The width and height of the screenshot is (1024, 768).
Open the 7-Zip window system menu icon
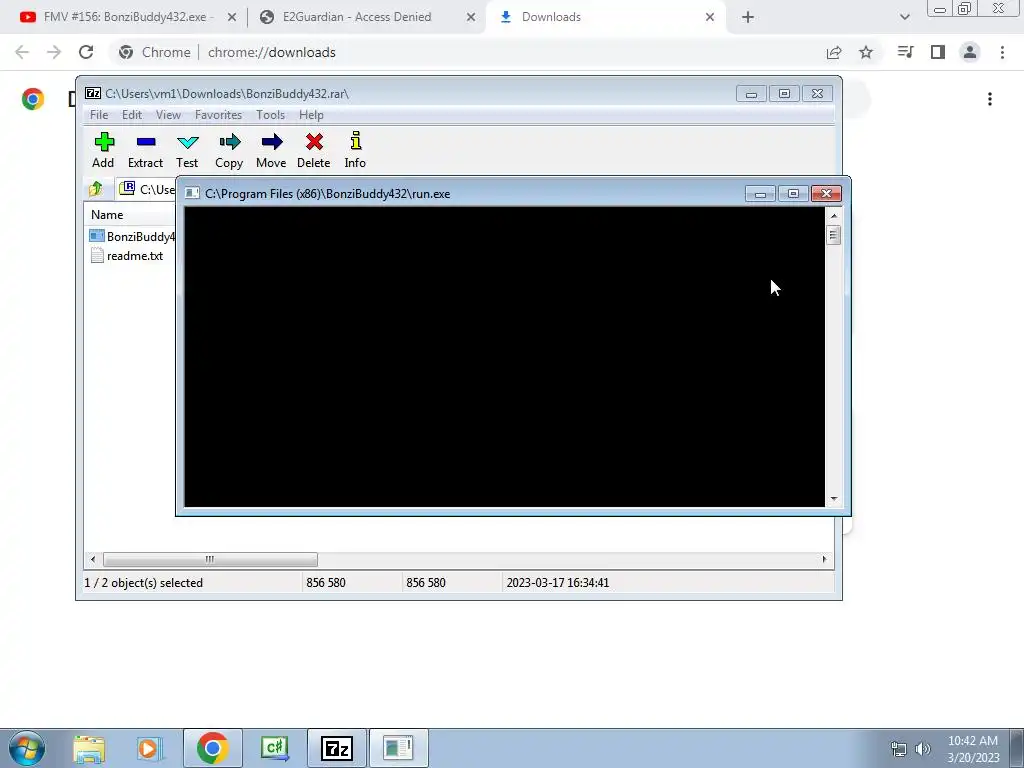pos(93,93)
